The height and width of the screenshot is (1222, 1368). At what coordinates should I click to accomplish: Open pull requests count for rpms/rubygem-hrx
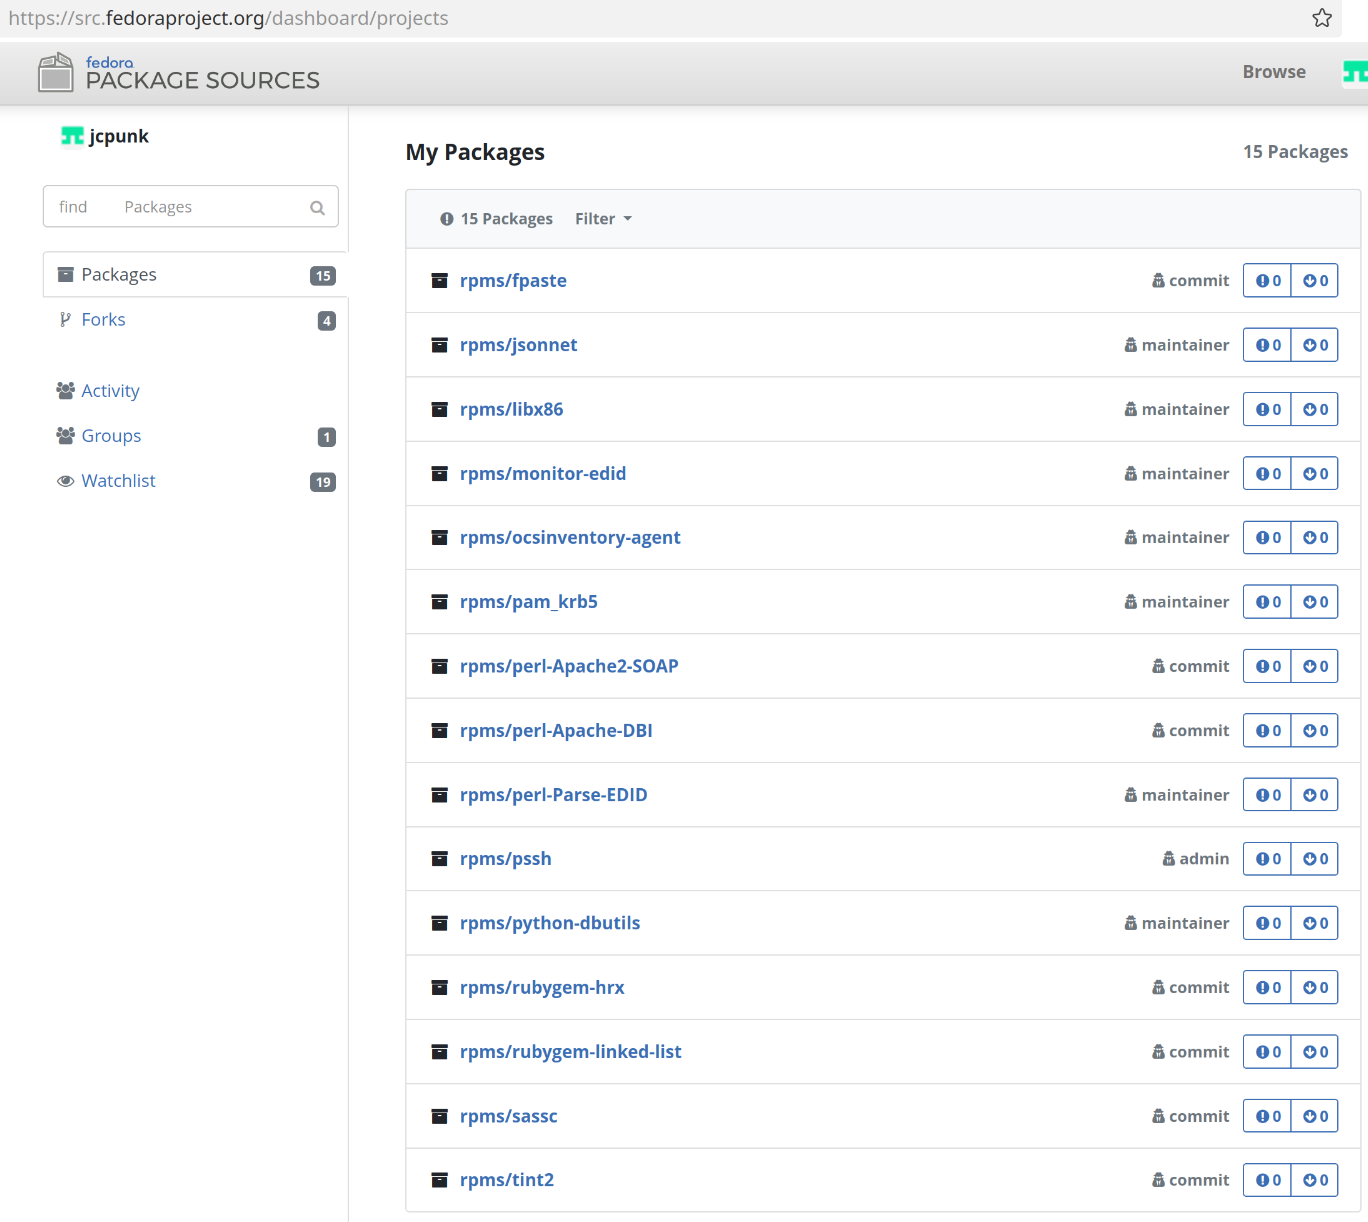[x=1314, y=988]
